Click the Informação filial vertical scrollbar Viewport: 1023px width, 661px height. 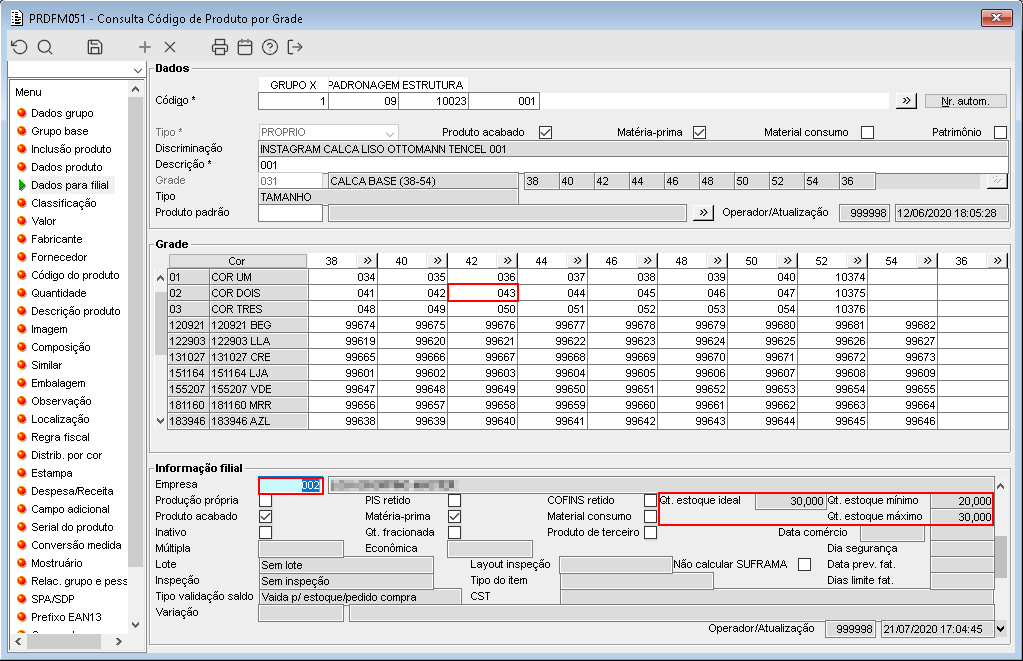[x=1000, y=557]
